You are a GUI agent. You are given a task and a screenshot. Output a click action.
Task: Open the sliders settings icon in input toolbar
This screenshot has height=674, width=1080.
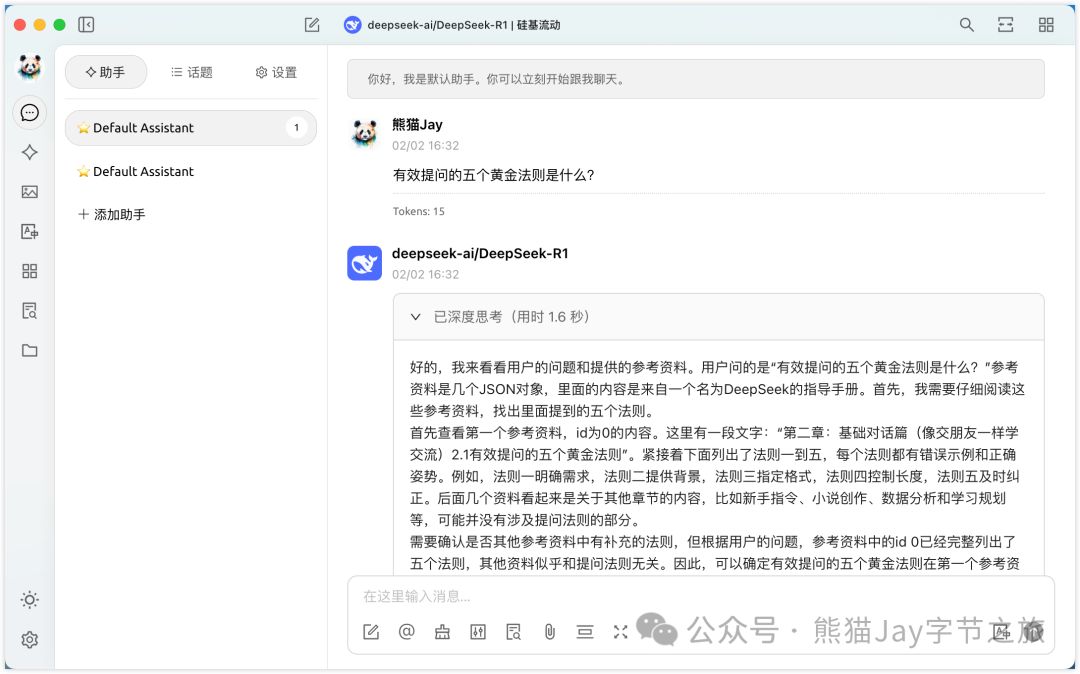tap(478, 631)
